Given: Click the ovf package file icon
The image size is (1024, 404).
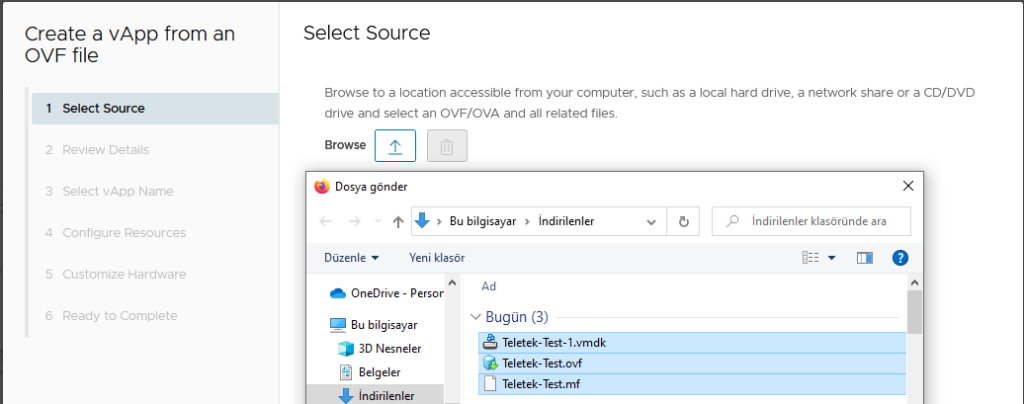Looking at the screenshot, I should (490, 363).
